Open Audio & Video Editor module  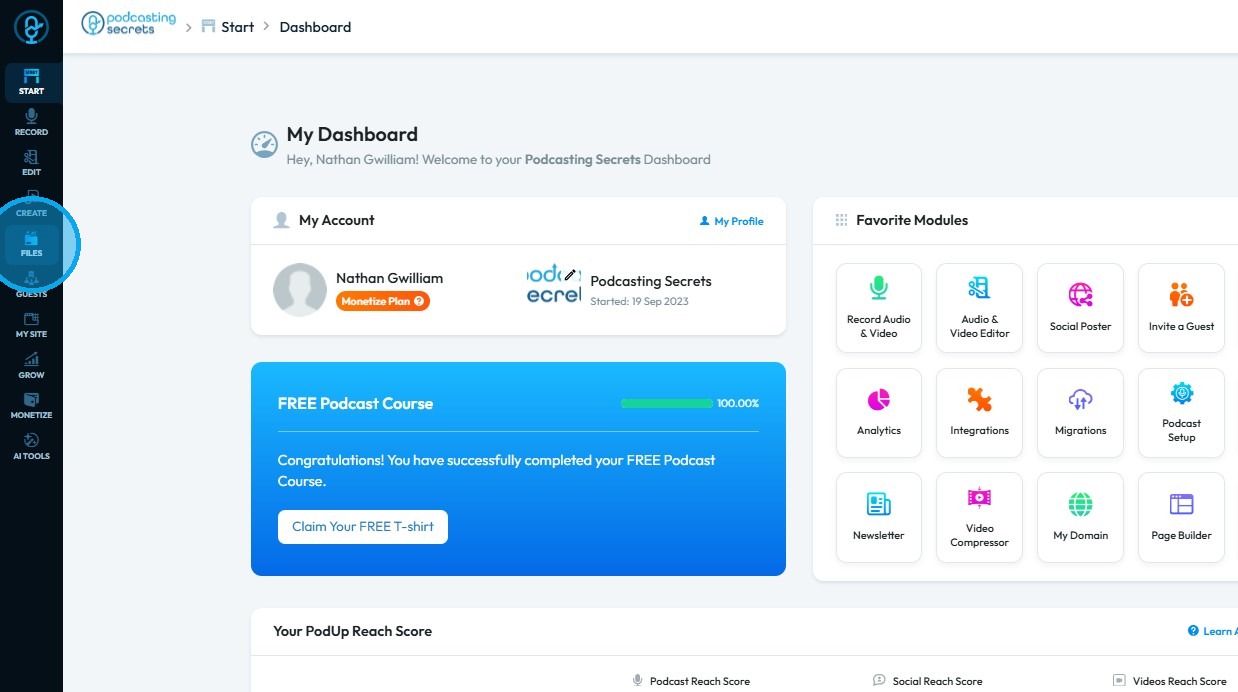[979, 308]
